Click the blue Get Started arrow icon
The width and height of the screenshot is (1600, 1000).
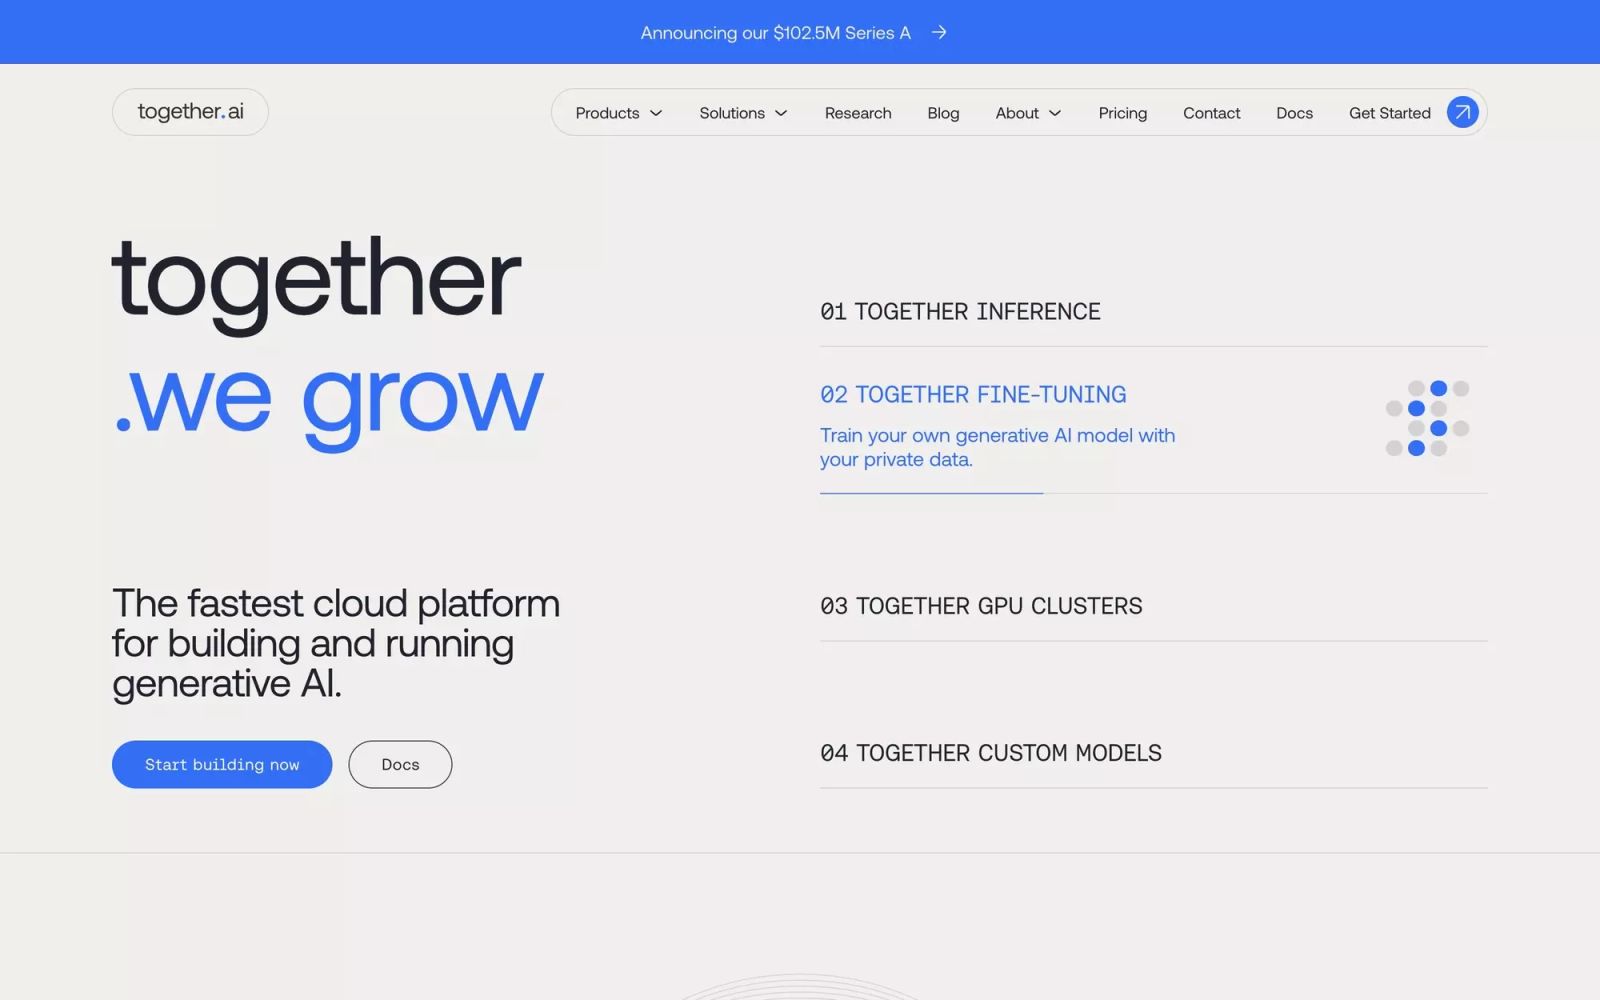pos(1462,112)
